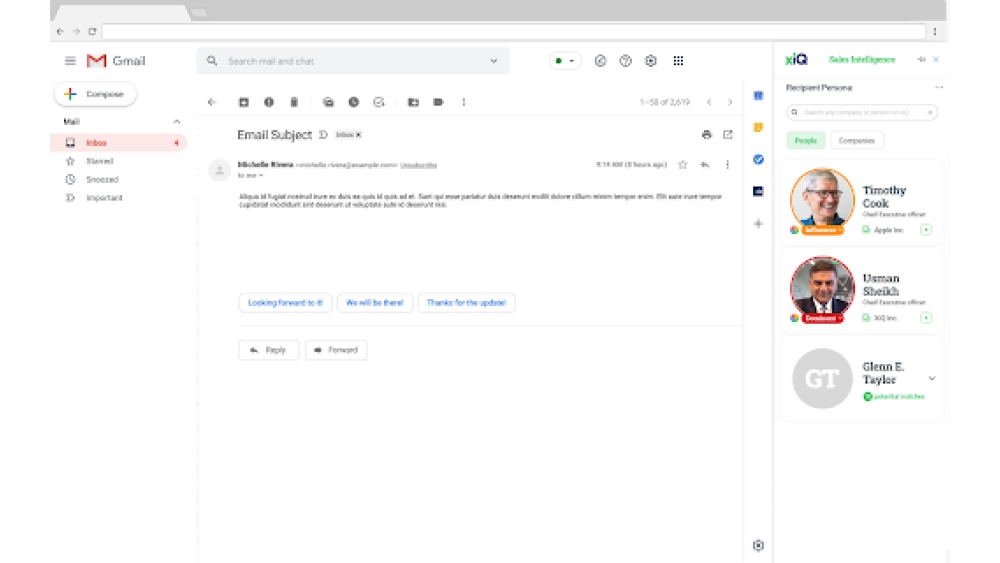
Task: Open search options dropdown arrow
Action: pyautogui.click(x=494, y=61)
